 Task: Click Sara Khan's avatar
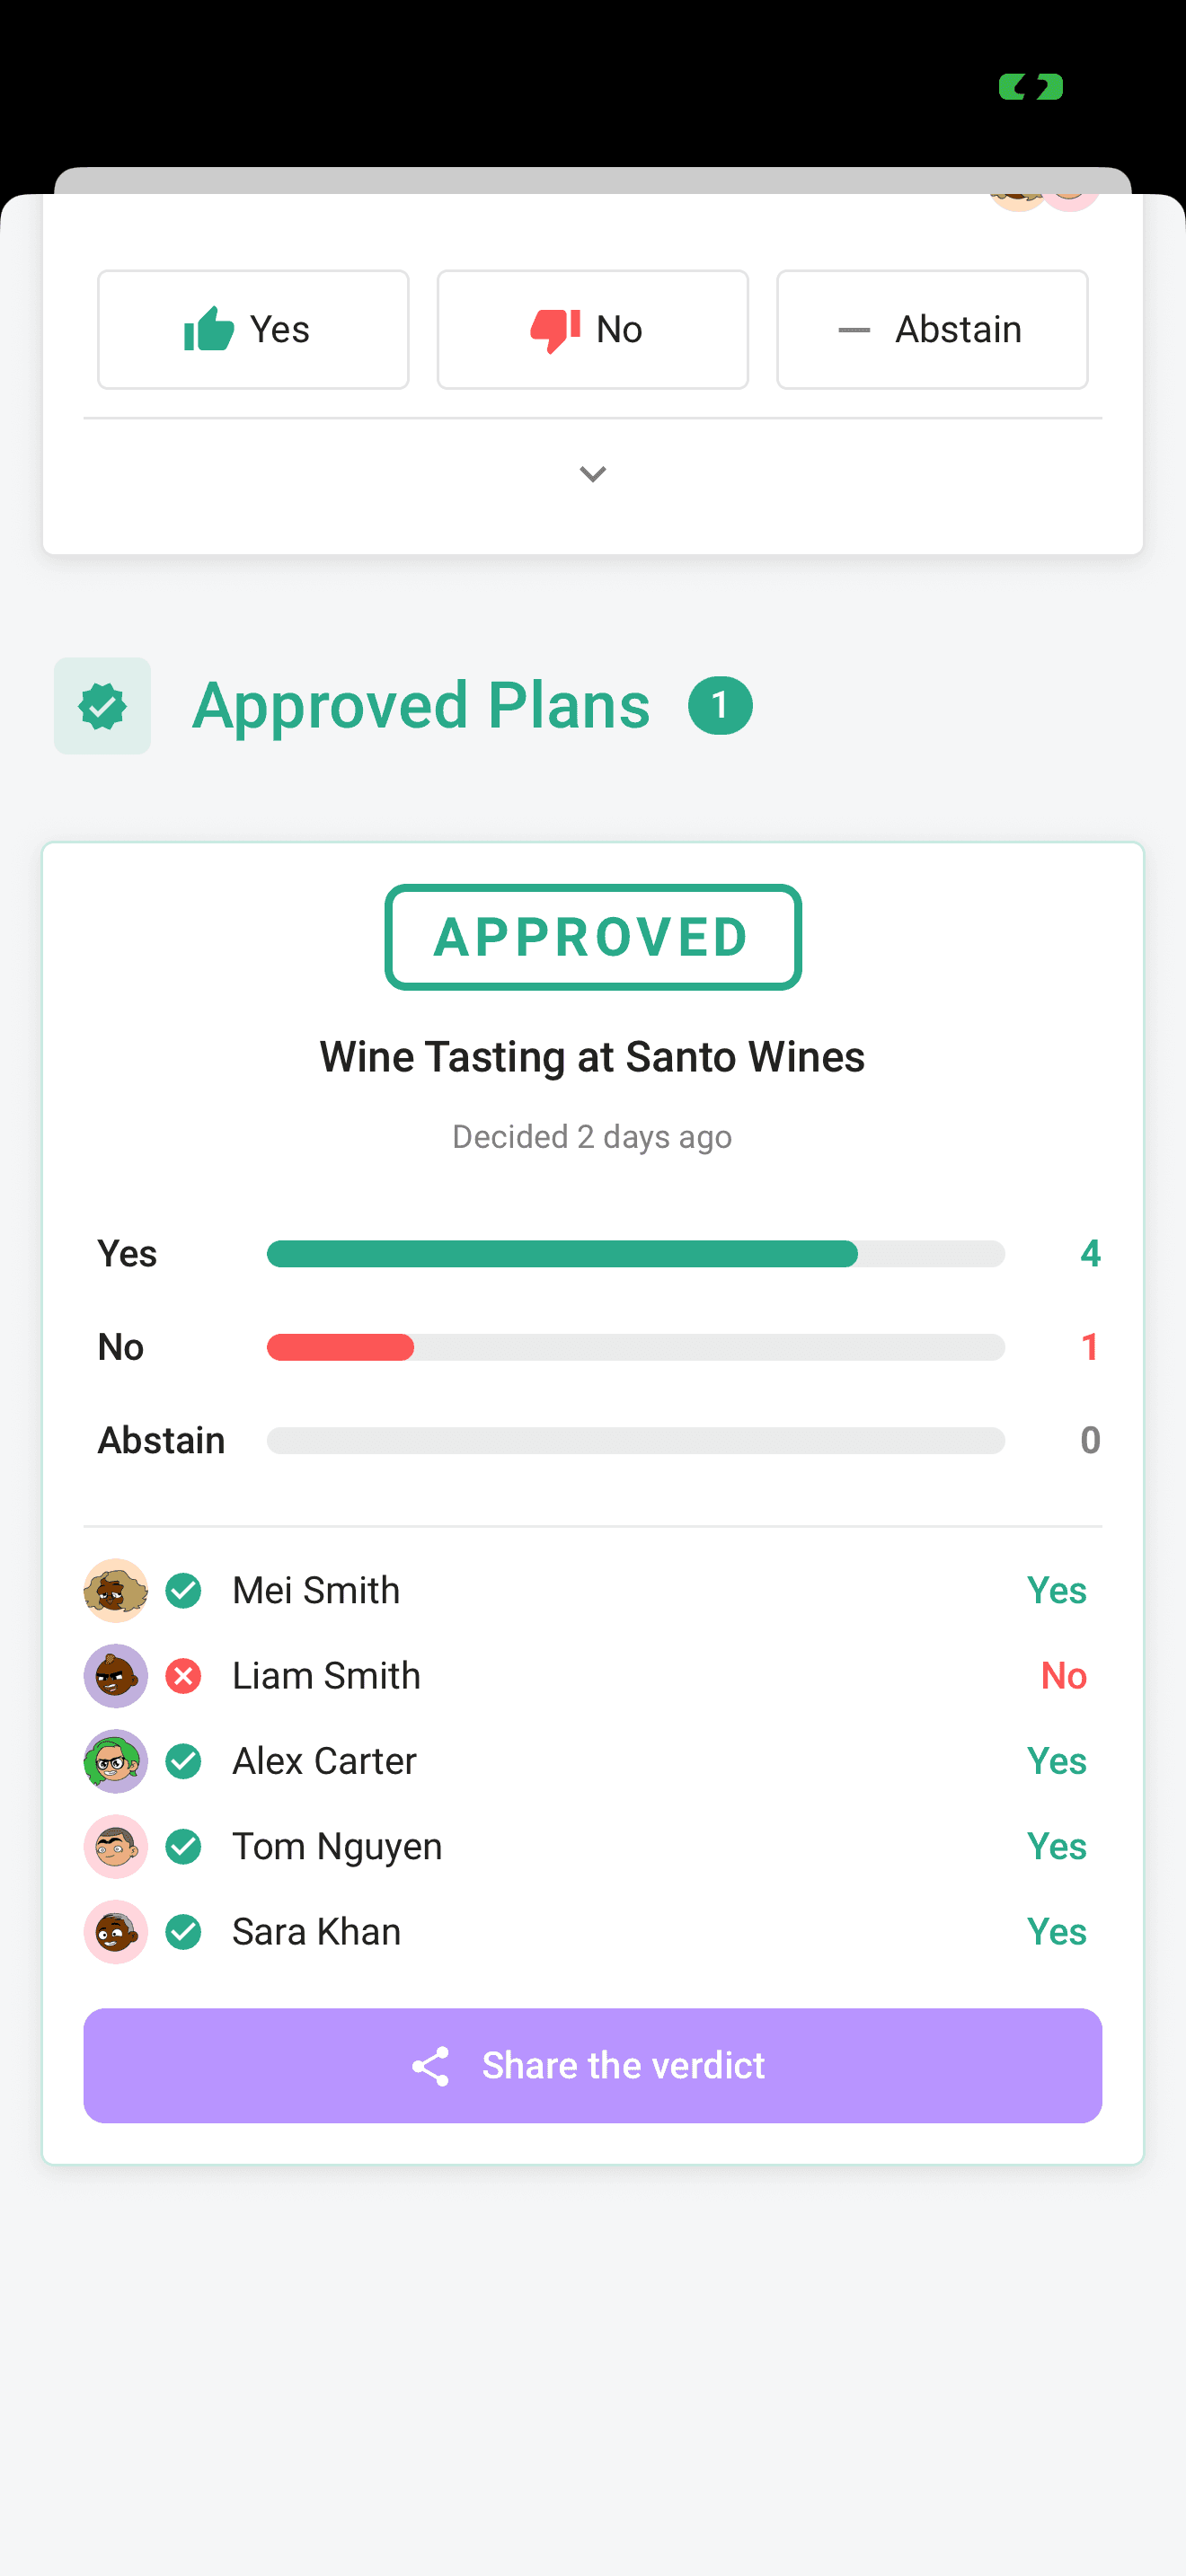116,1932
